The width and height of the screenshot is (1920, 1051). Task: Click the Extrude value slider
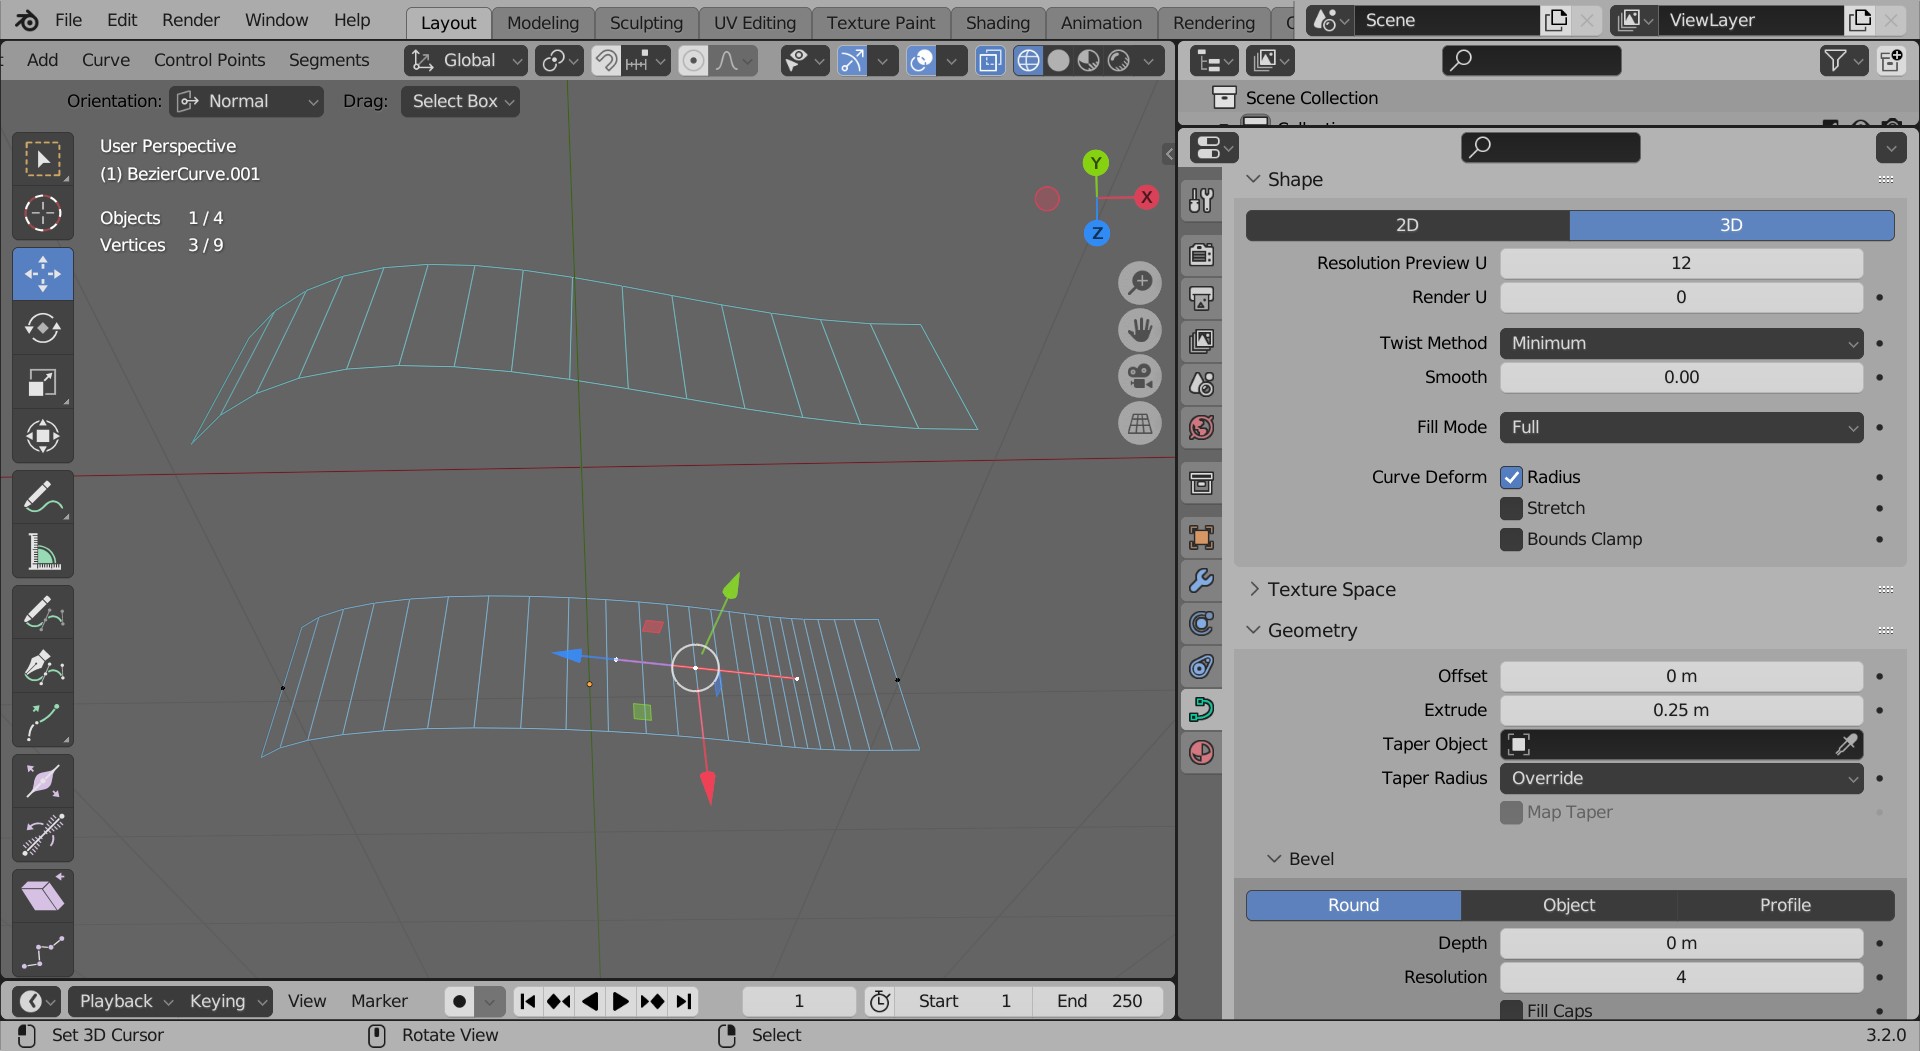pyautogui.click(x=1681, y=710)
